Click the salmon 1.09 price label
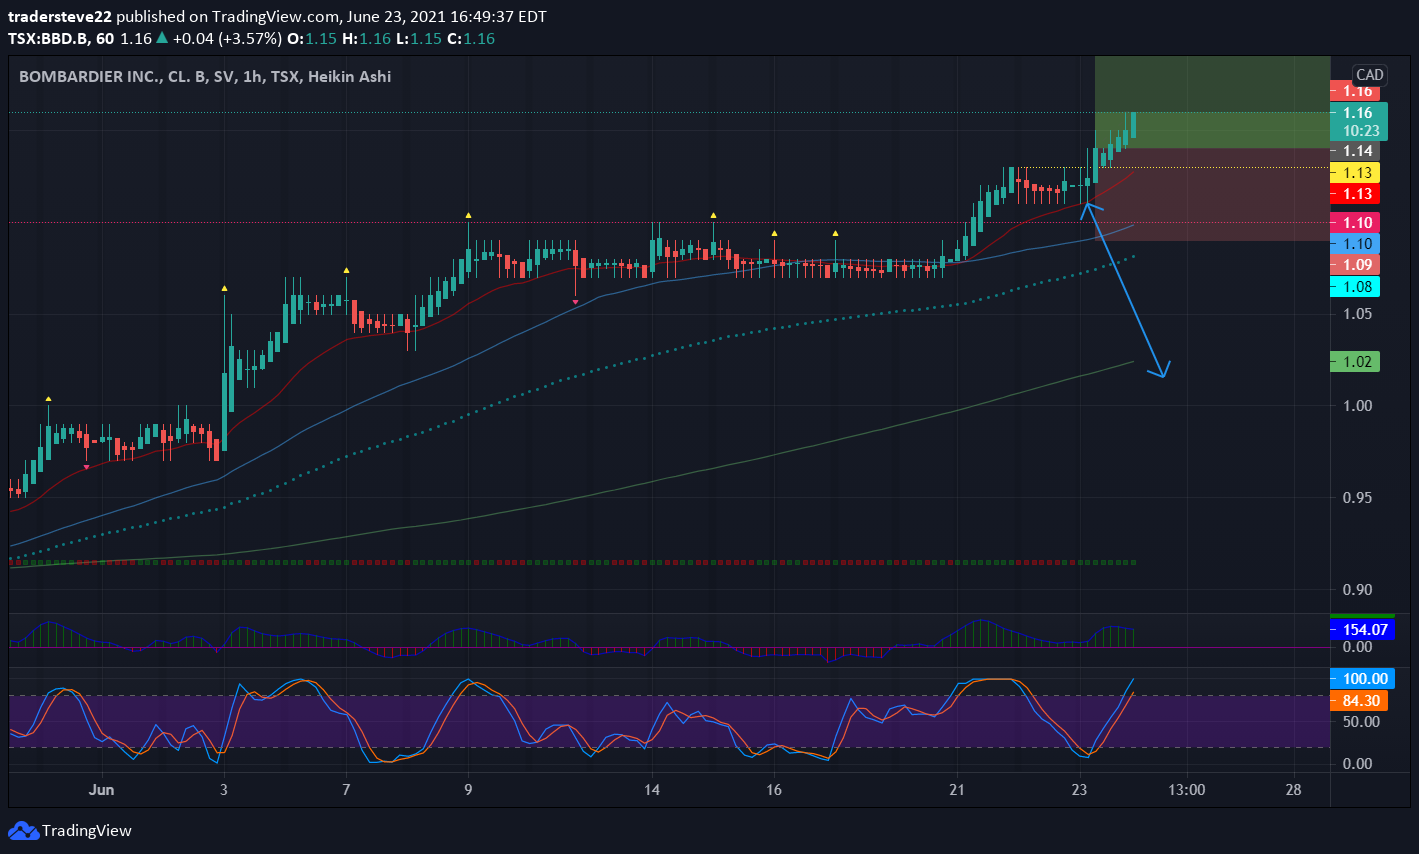This screenshot has height=854, width=1419. click(x=1355, y=265)
